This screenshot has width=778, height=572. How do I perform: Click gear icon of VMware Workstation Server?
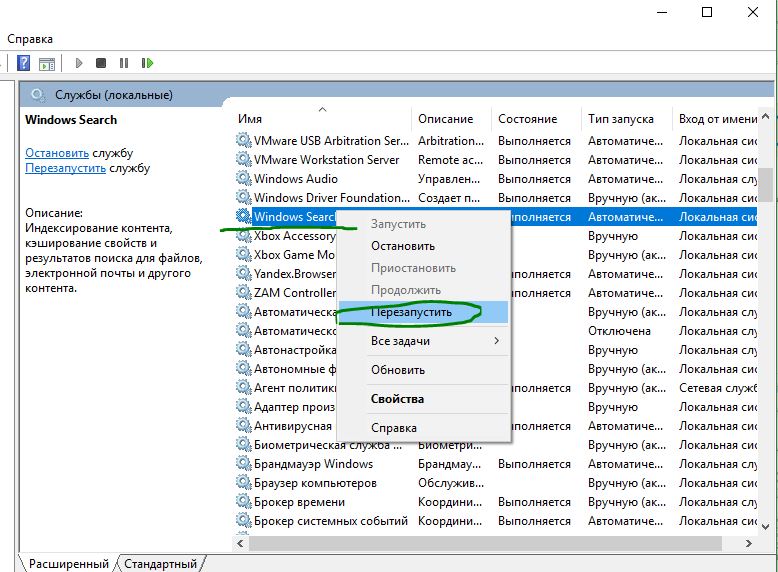pos(243,159)
